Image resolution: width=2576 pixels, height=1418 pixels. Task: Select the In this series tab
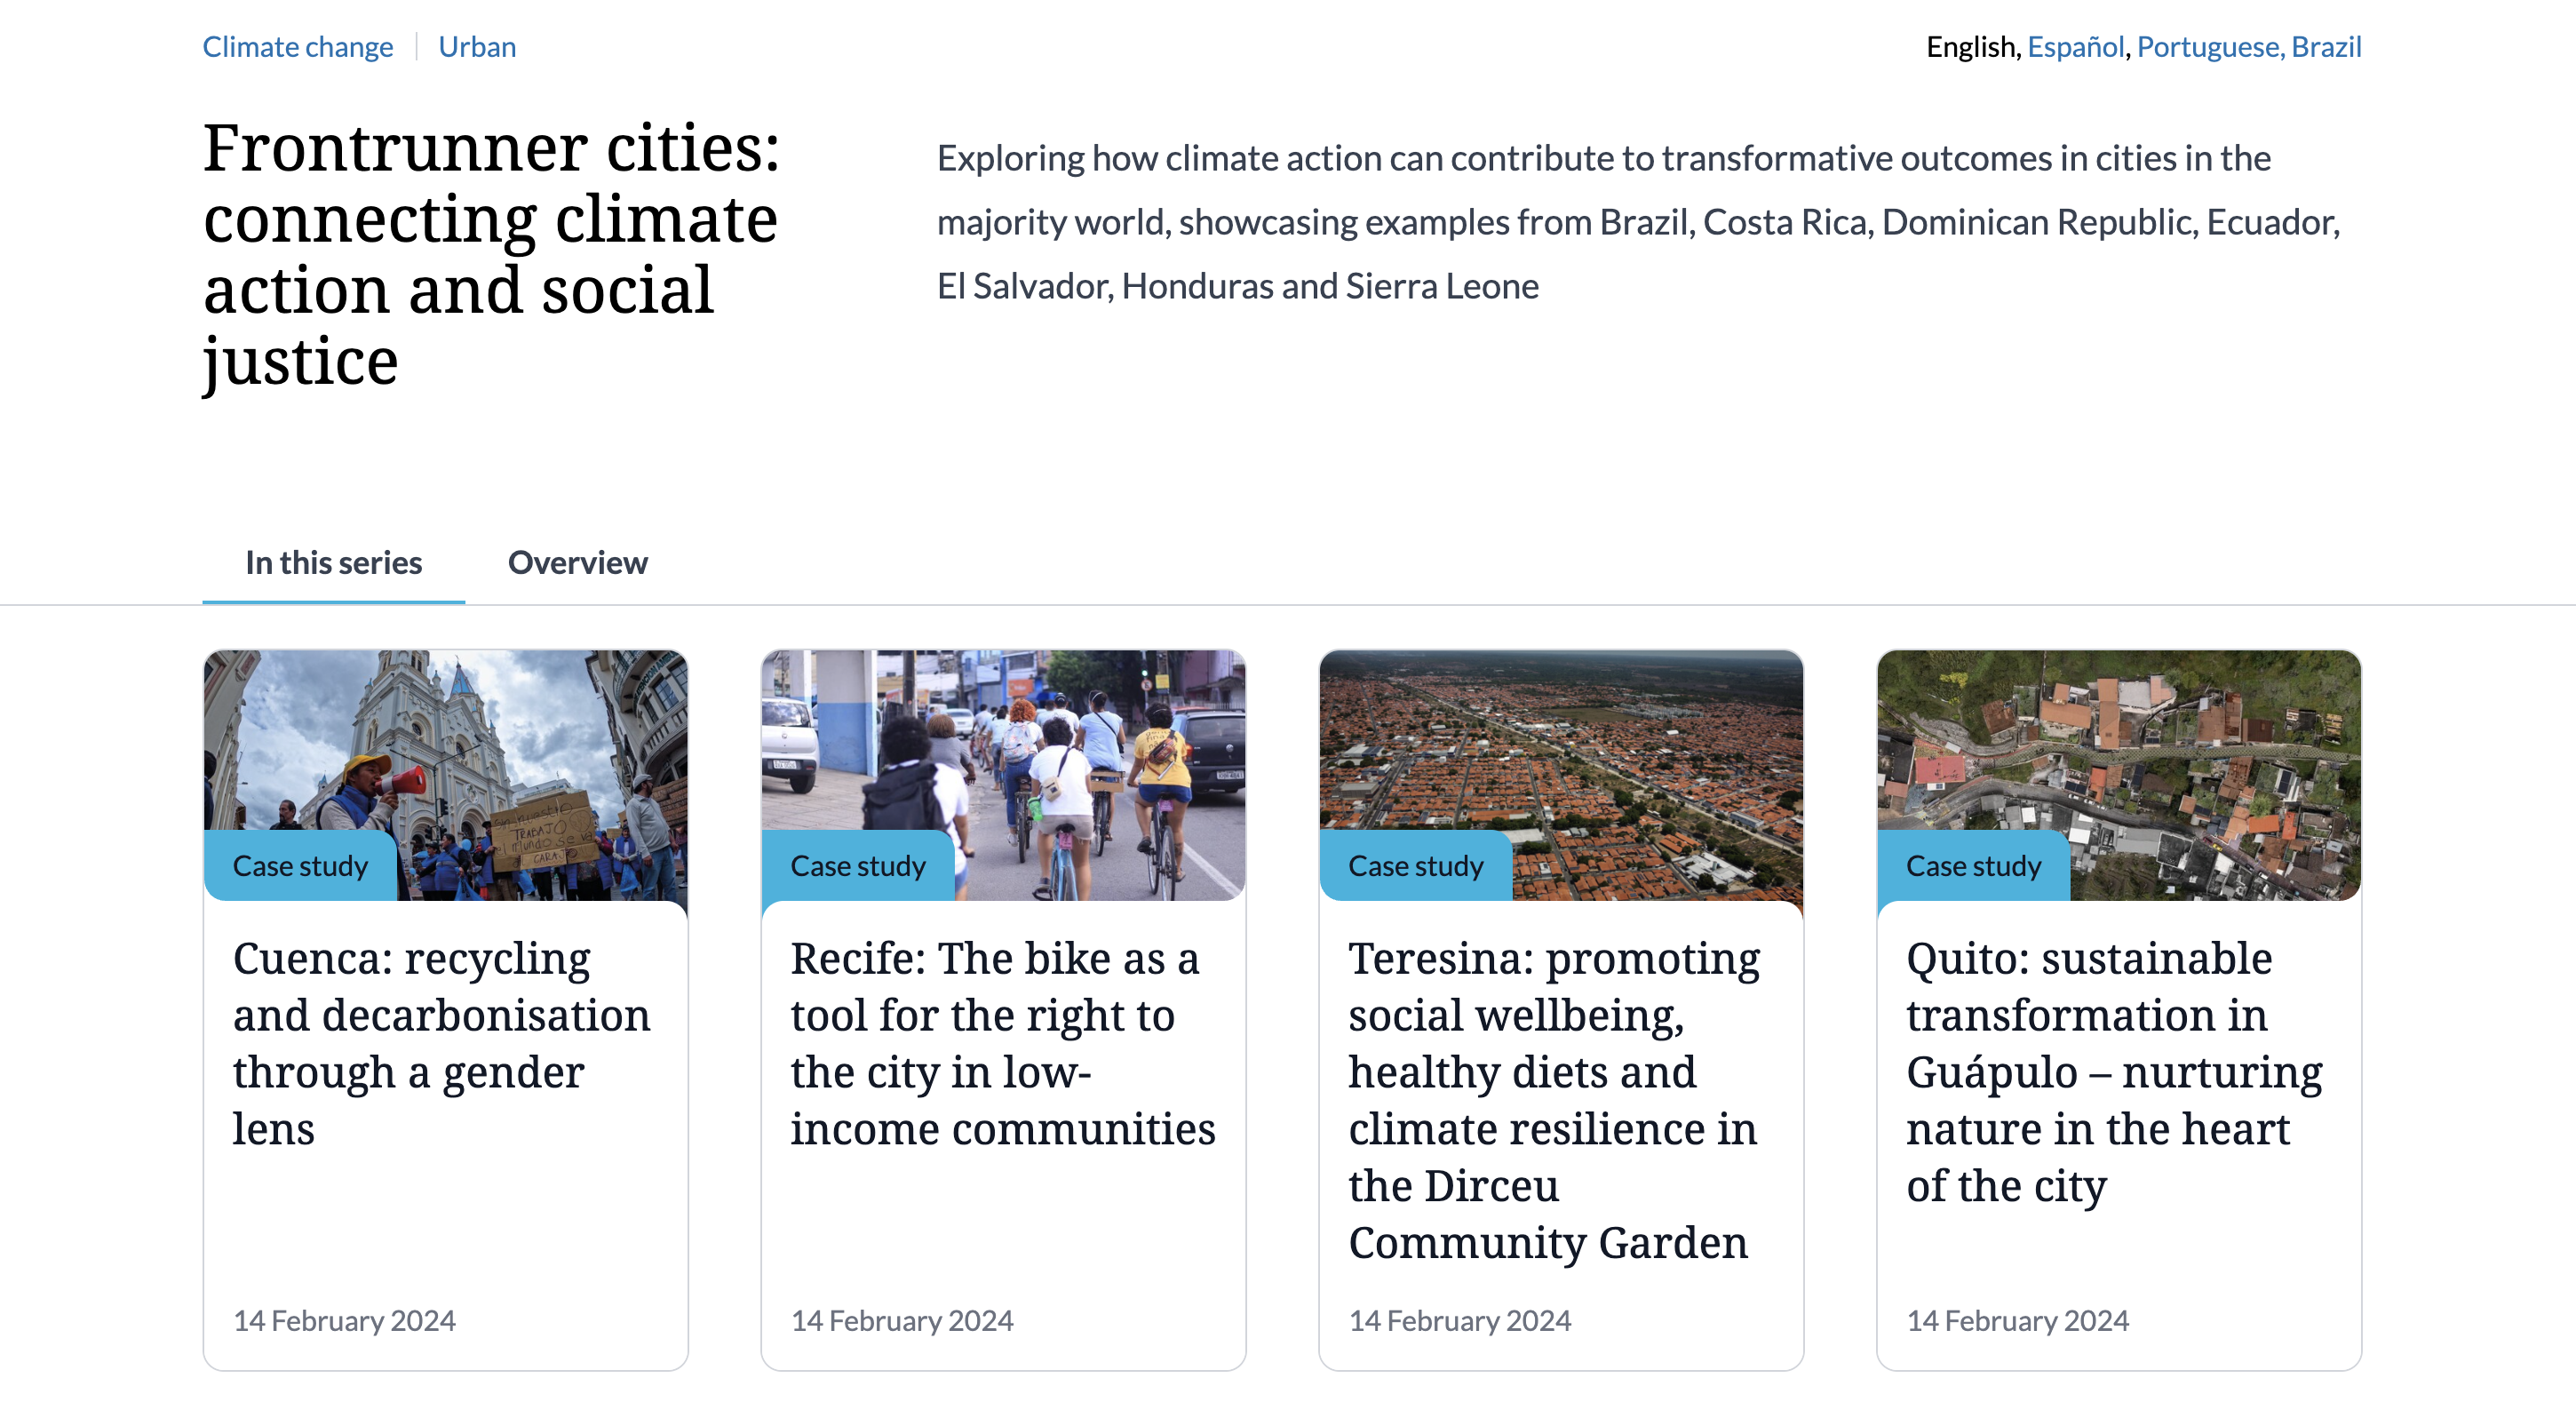333,563
